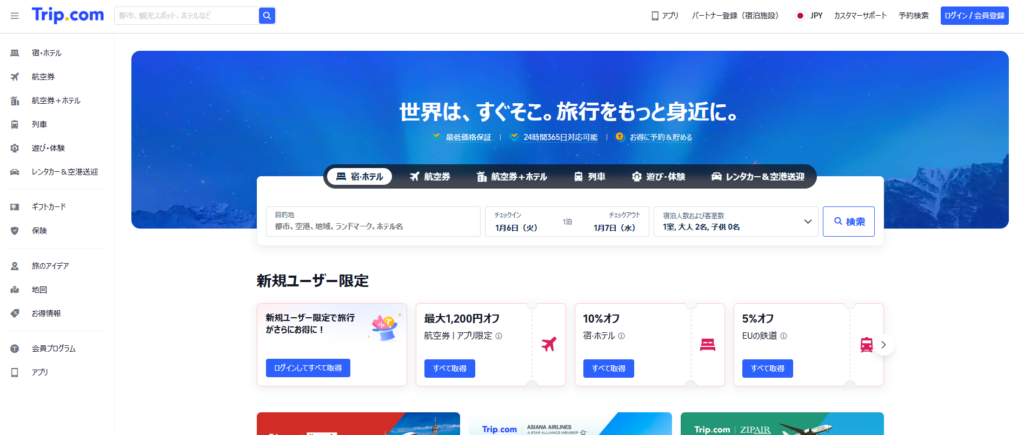This screenshot has width=1024, height=435.
Task: Click the ログイン / 会員登録 button
Action: [974, 16]
